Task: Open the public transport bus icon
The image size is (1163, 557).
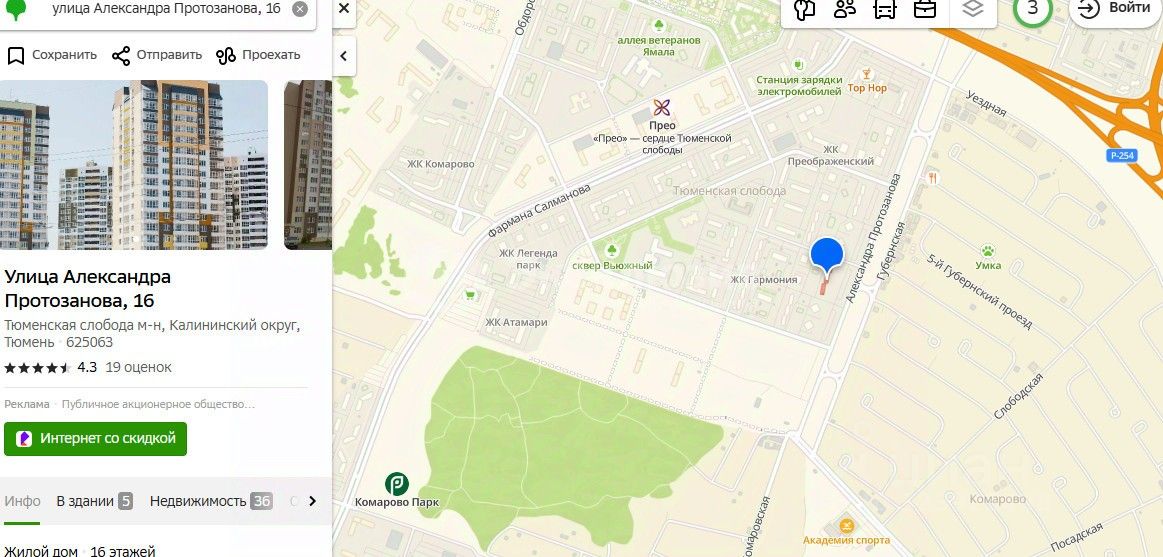Action: [x=885, y=9]
